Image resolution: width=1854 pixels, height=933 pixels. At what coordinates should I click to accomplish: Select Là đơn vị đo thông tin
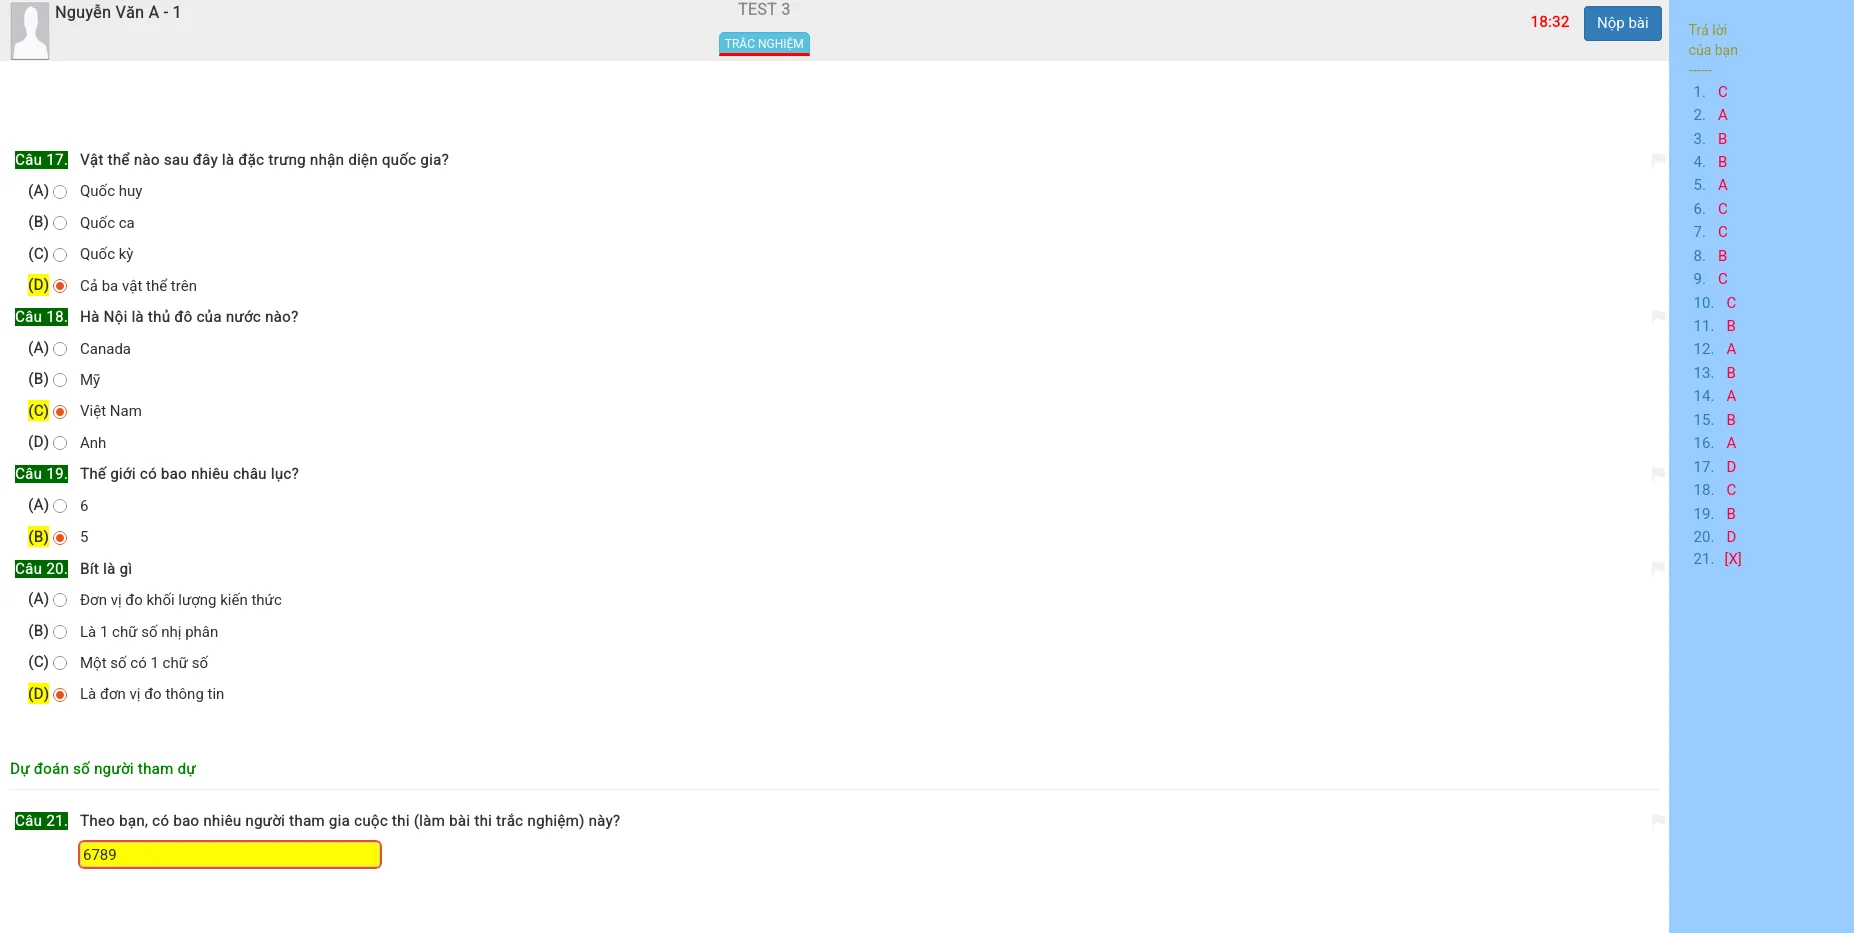[x=60, y=695]
